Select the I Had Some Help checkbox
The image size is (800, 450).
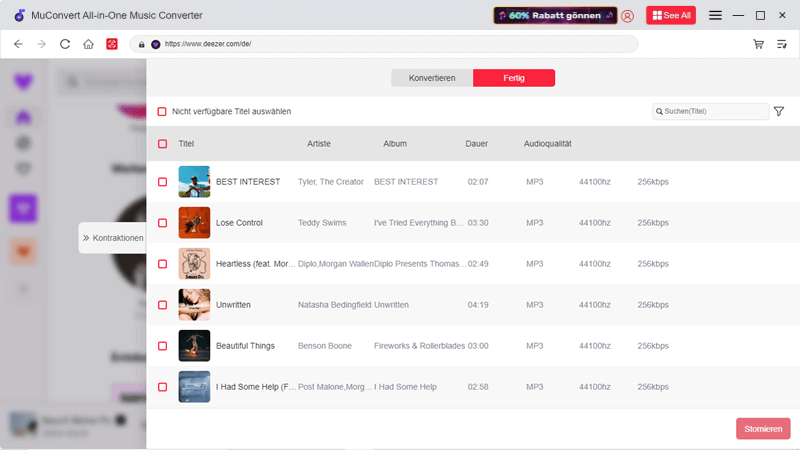162,387
